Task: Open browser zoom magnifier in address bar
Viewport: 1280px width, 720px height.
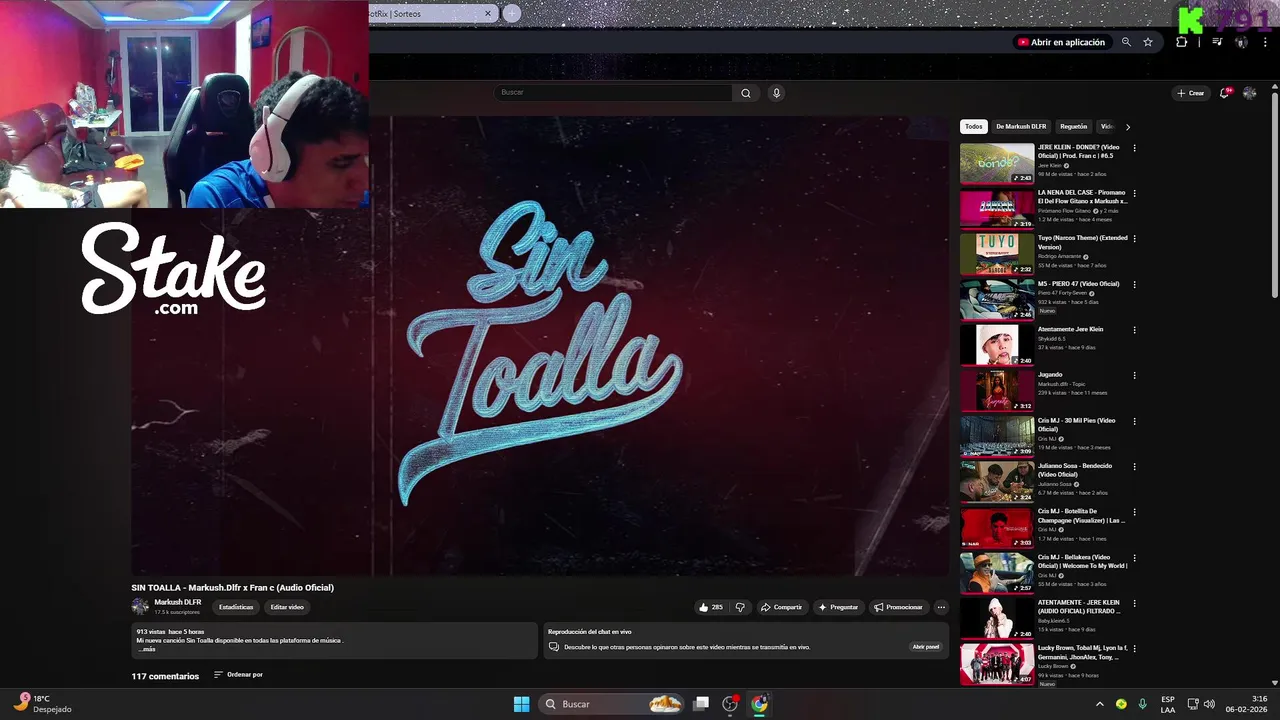Action: point(1126,42)
